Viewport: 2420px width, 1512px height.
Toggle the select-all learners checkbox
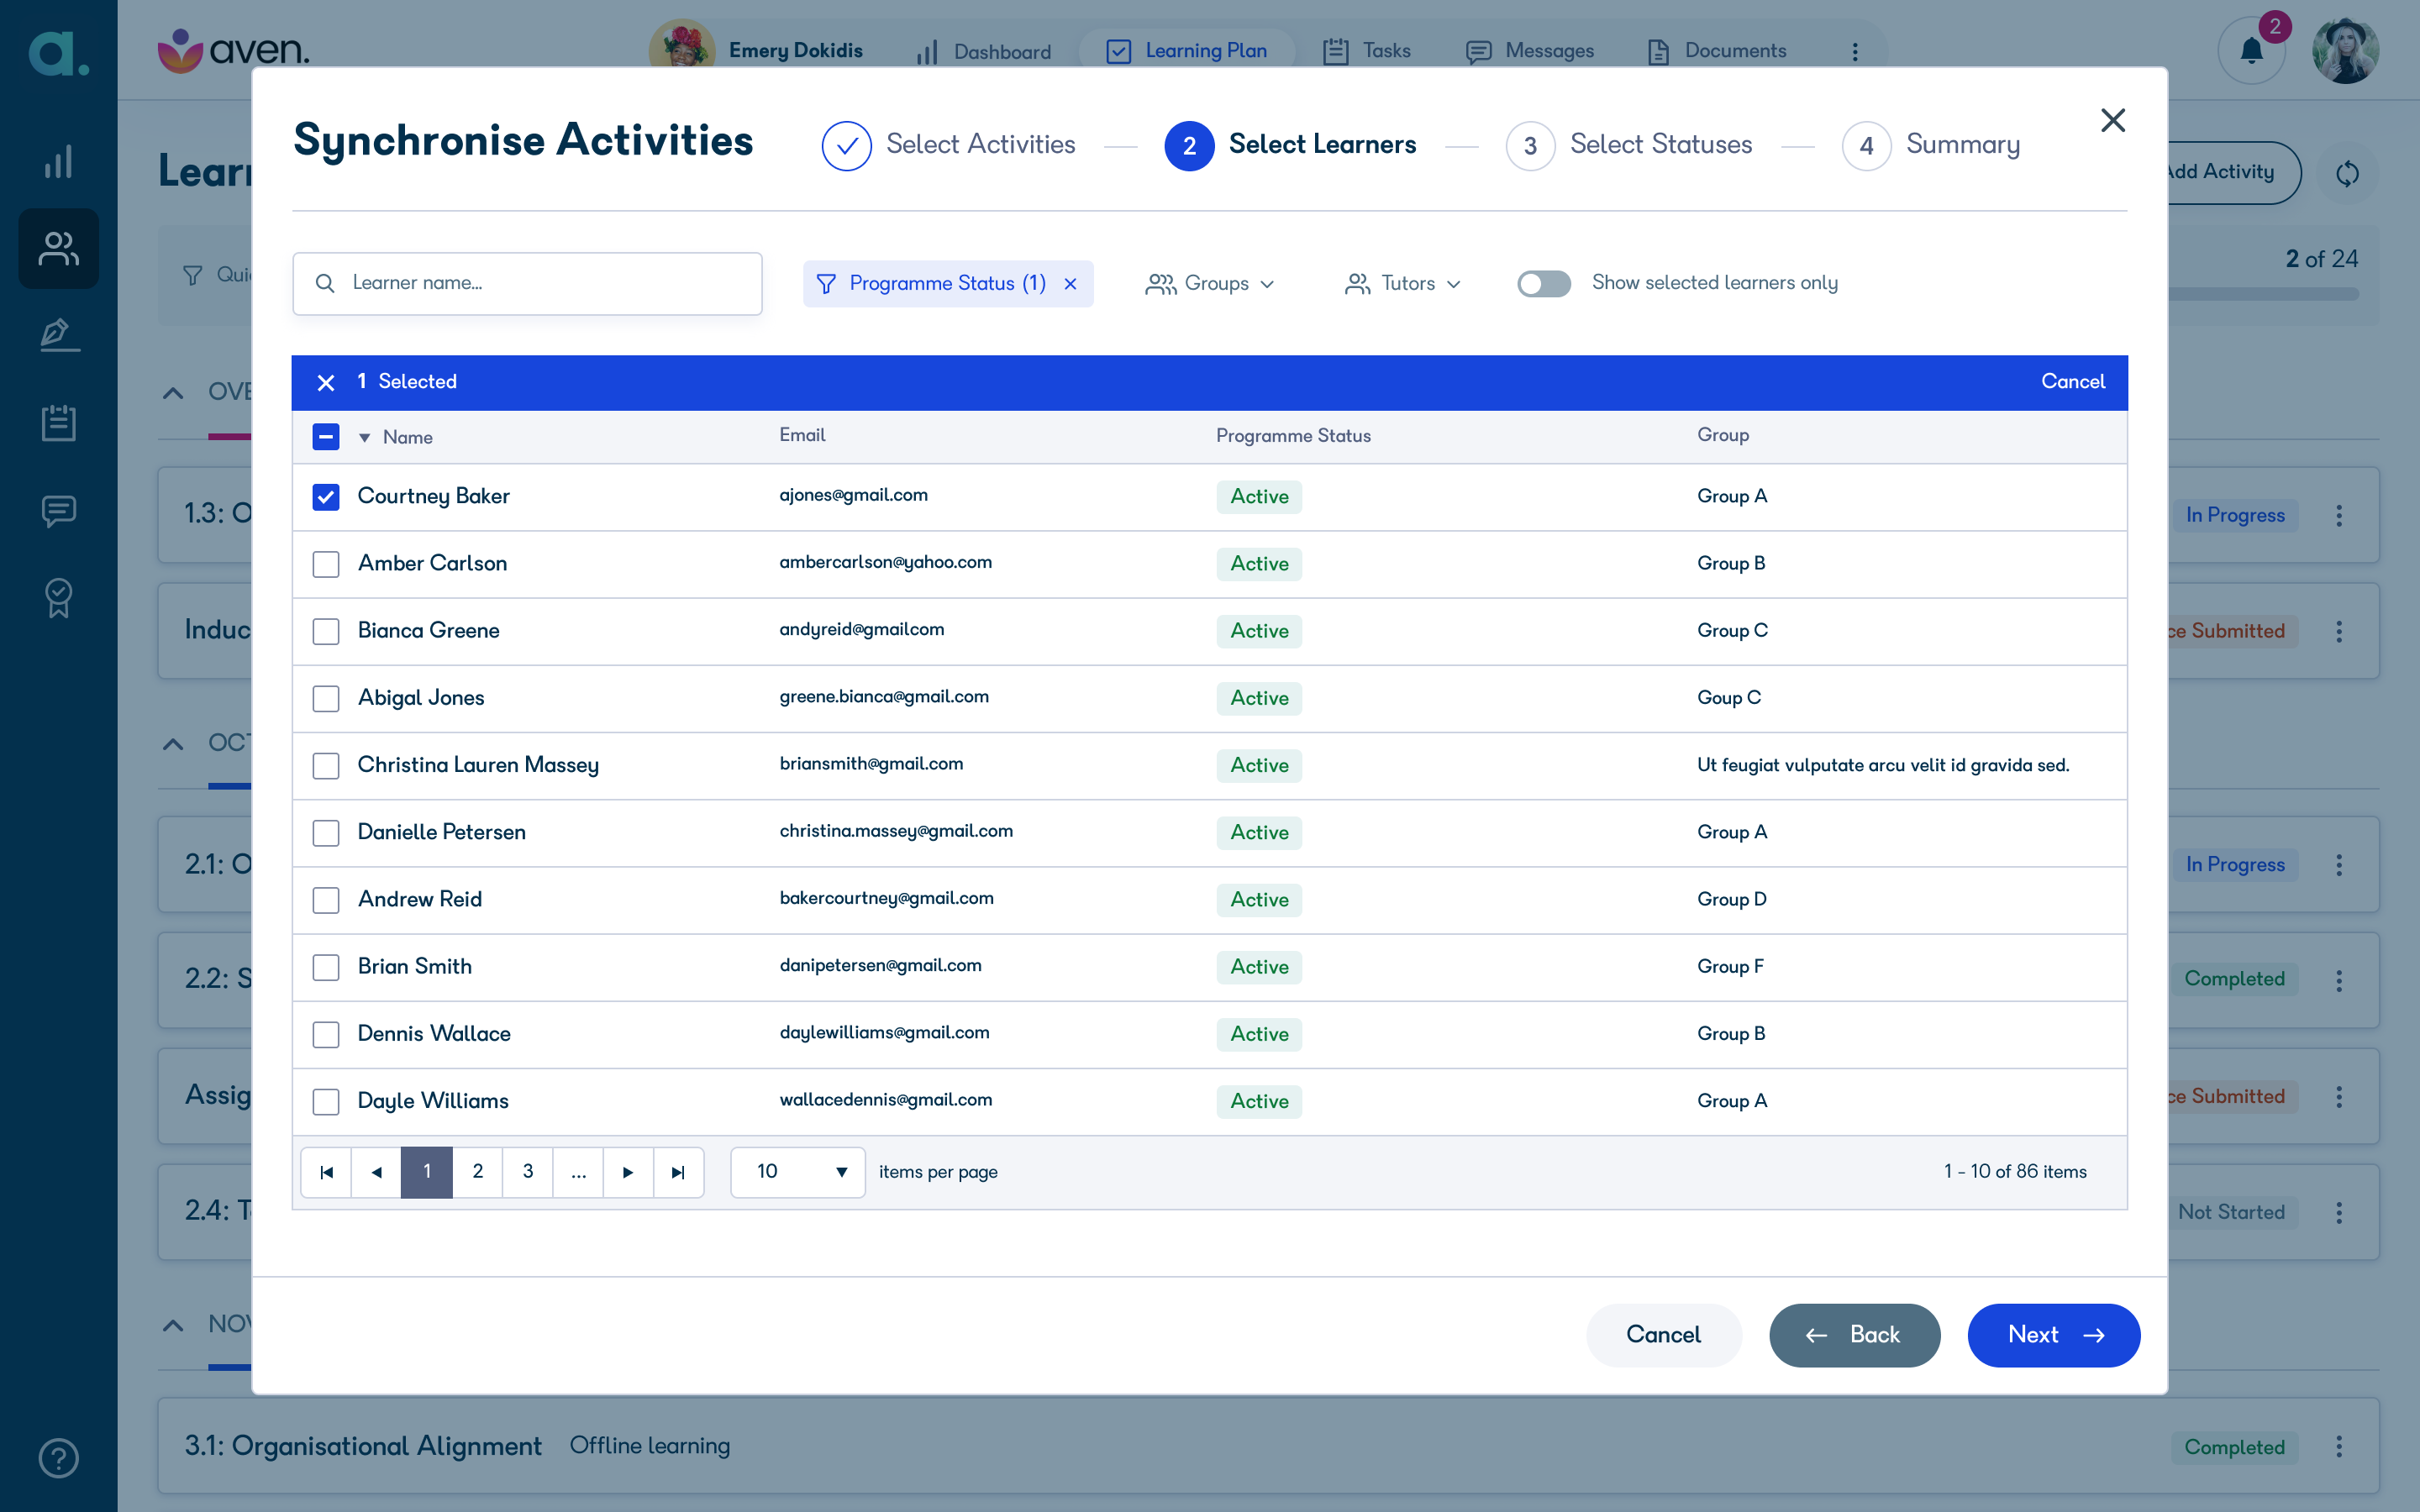click(x=326, y=437)
